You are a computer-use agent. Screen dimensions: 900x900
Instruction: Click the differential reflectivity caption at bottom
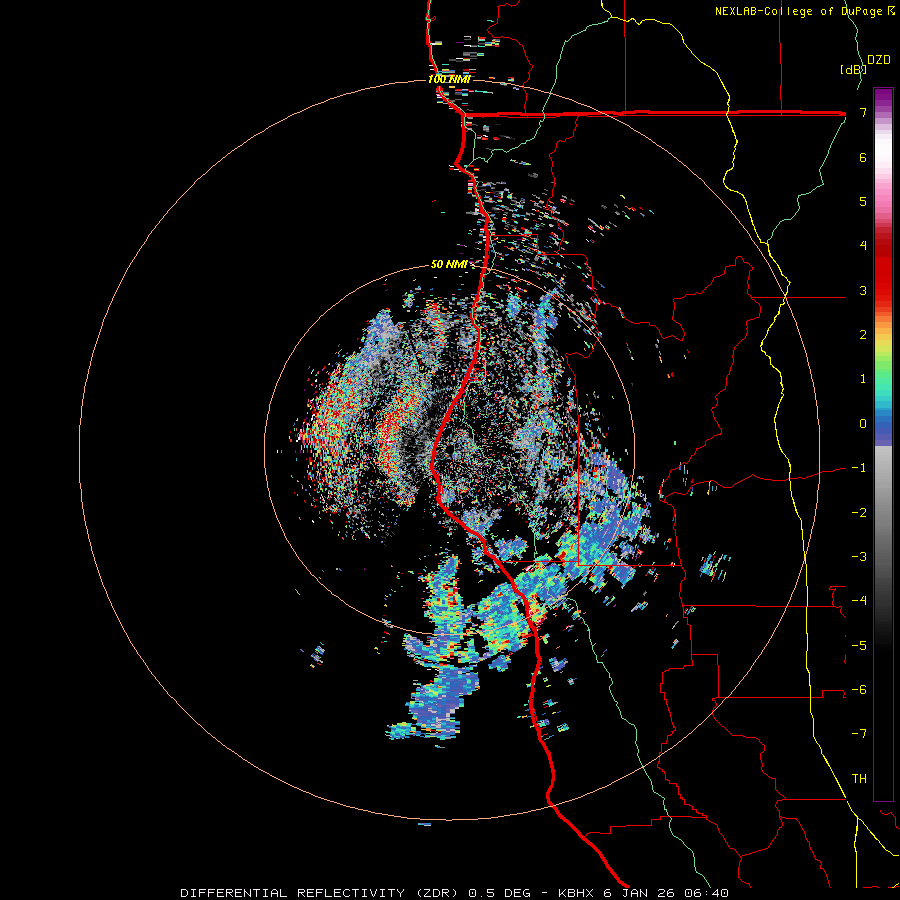coord(455,893)
